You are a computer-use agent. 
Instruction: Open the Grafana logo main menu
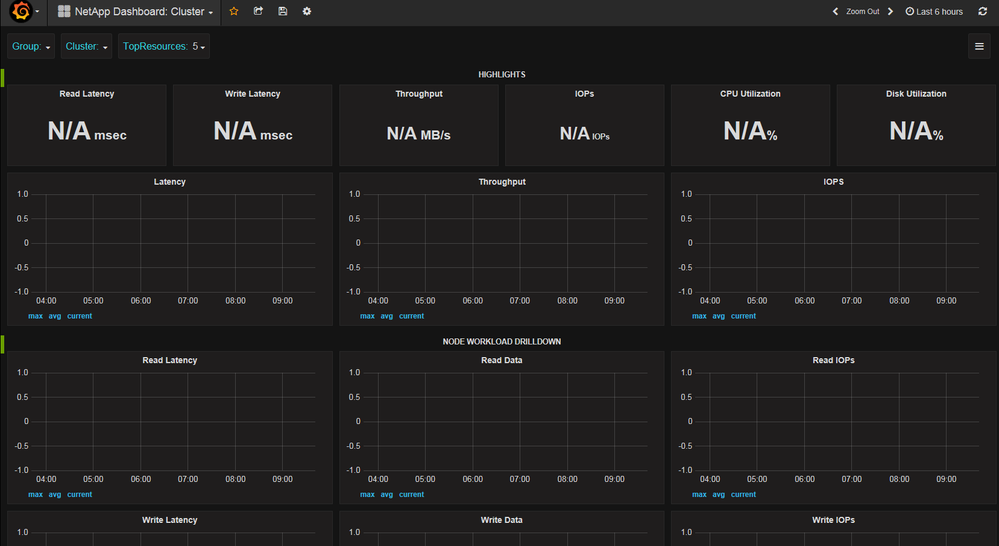coord(21,12)
